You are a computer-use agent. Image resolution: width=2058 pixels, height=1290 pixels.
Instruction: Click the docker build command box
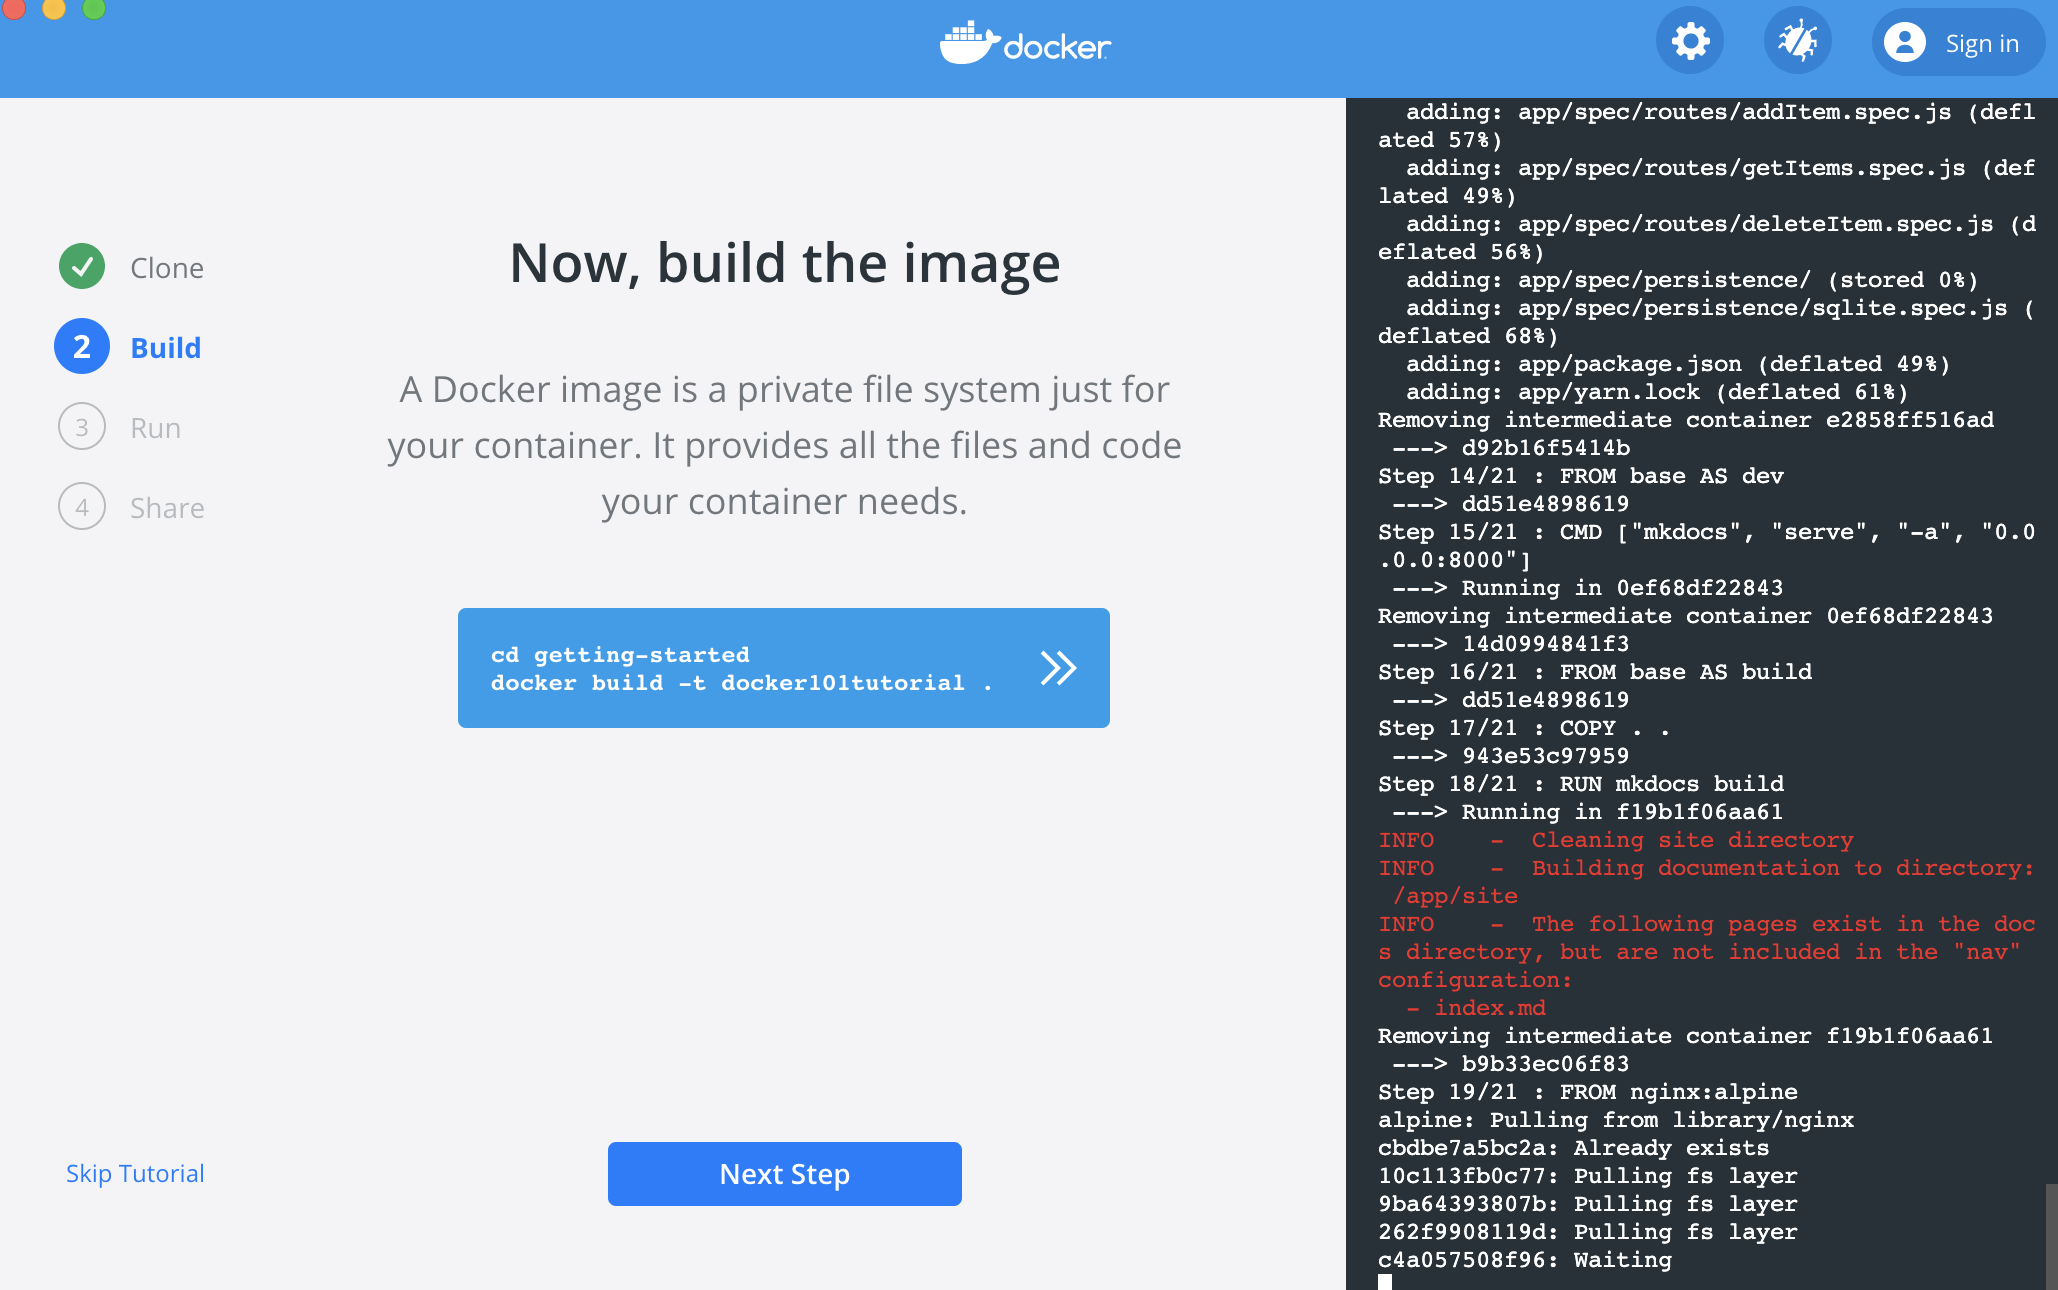[x=740, y=668]
